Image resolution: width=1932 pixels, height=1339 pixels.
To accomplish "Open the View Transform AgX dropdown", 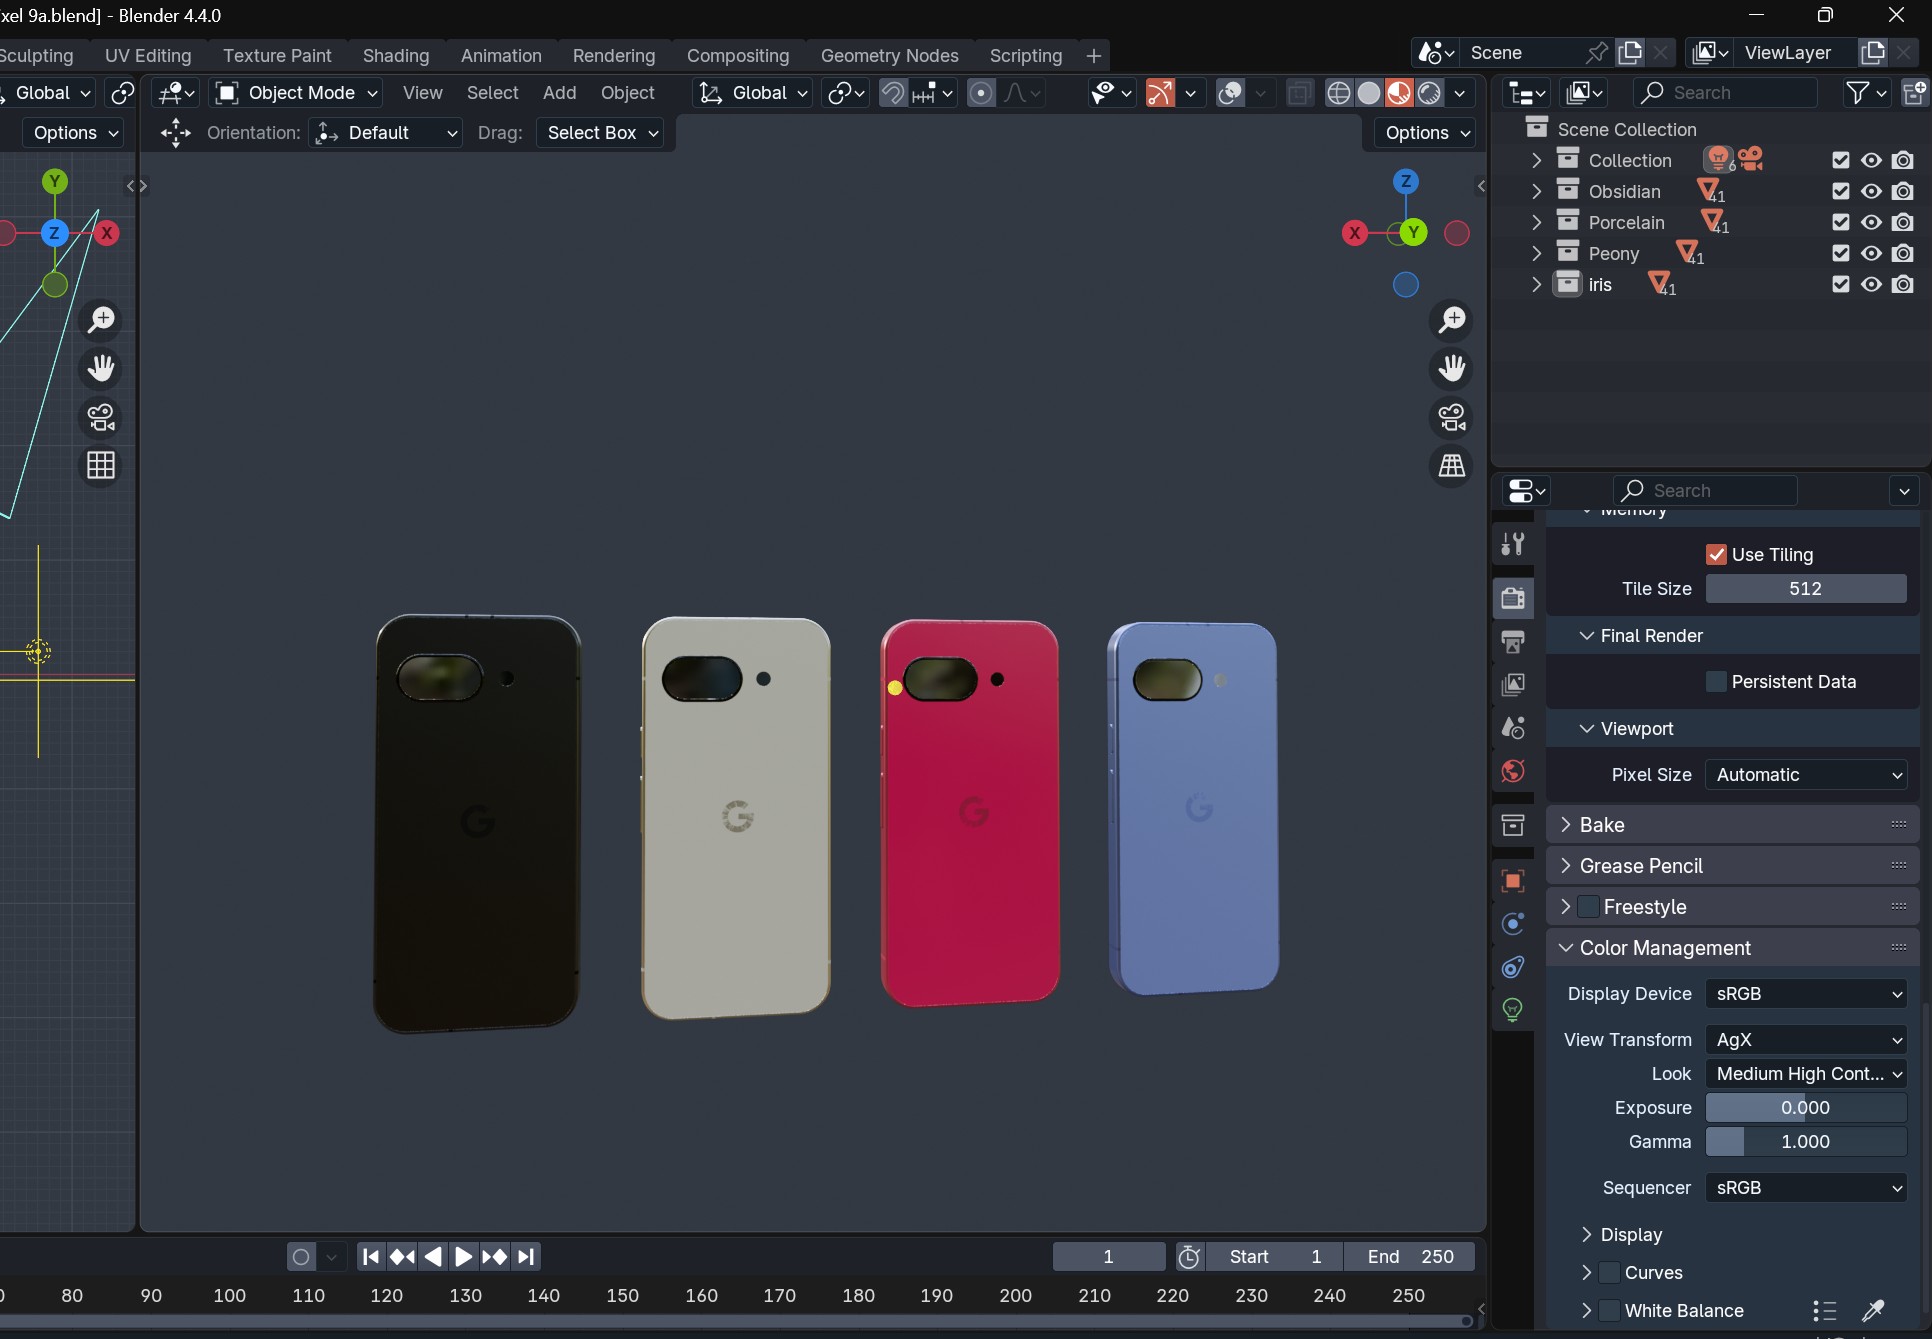I will pyautogui.click(x=1806, y=1039).
